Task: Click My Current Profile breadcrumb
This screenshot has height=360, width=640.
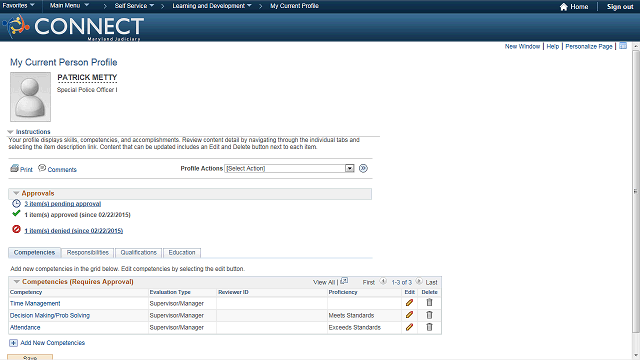Action: 294,6
